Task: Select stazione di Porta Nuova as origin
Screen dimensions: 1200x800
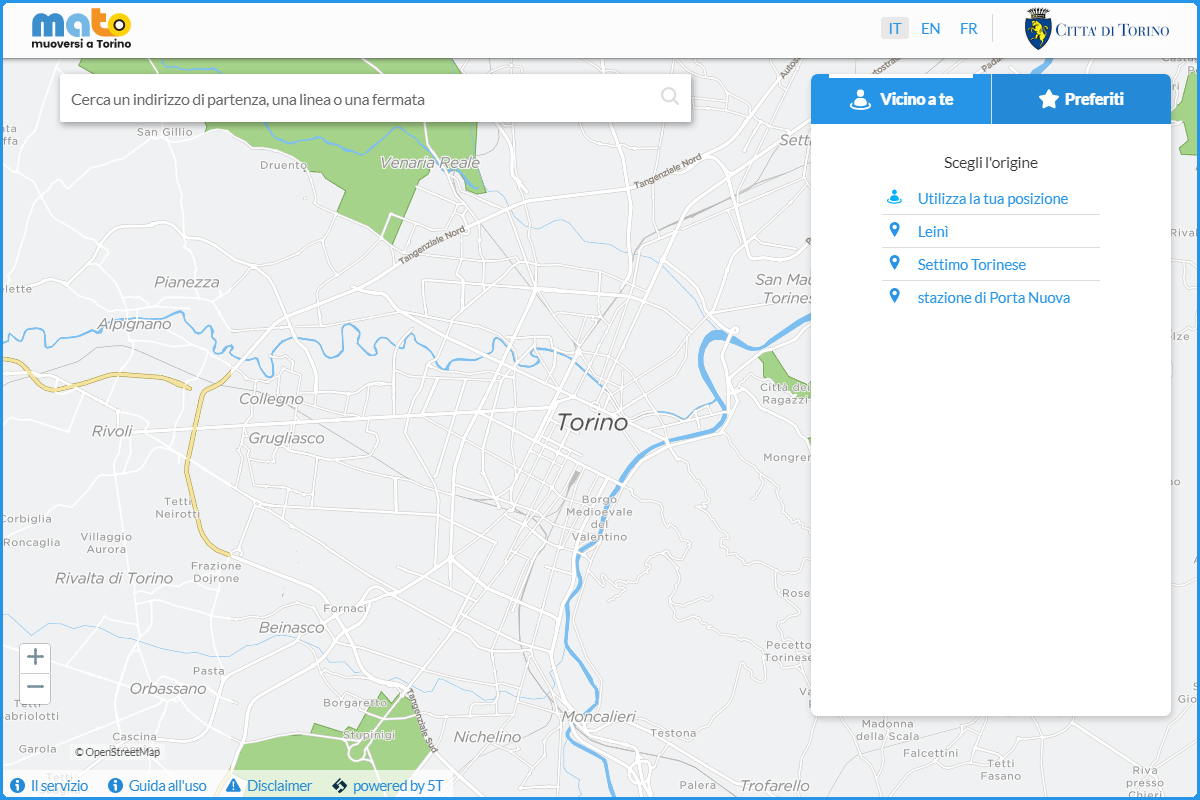Action: click(994, 298)
